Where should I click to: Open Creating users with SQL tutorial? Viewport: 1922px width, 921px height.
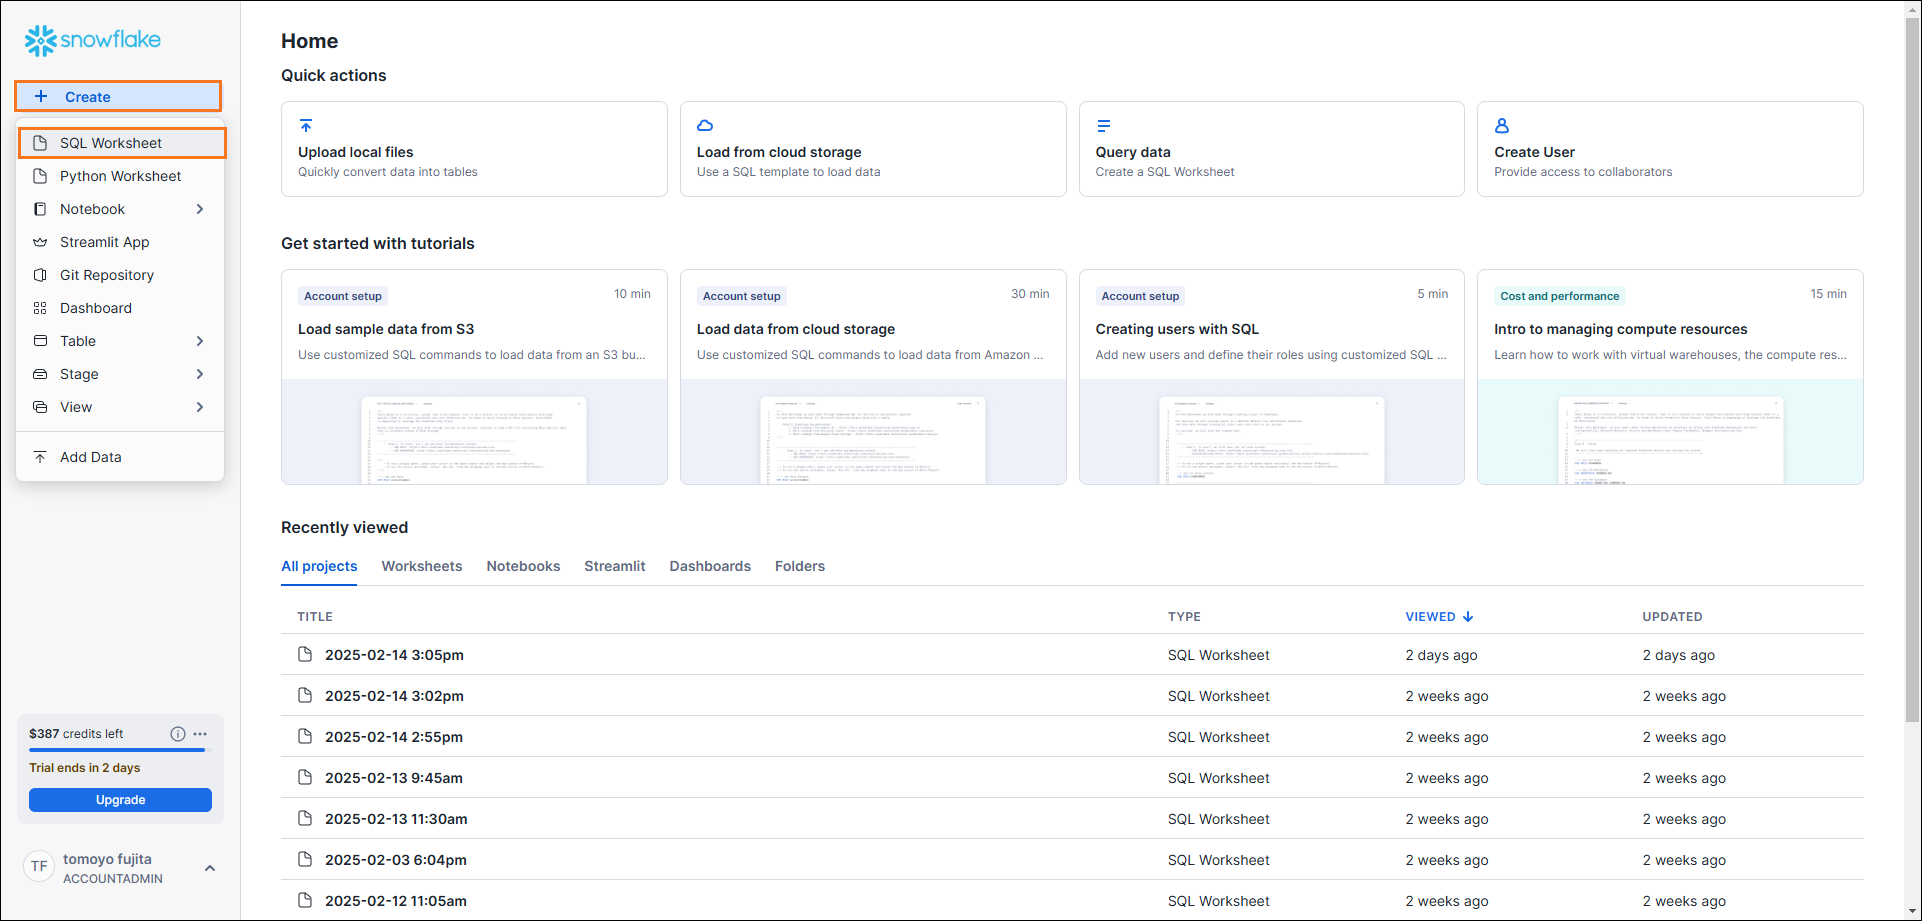(x=1271, y=377)
